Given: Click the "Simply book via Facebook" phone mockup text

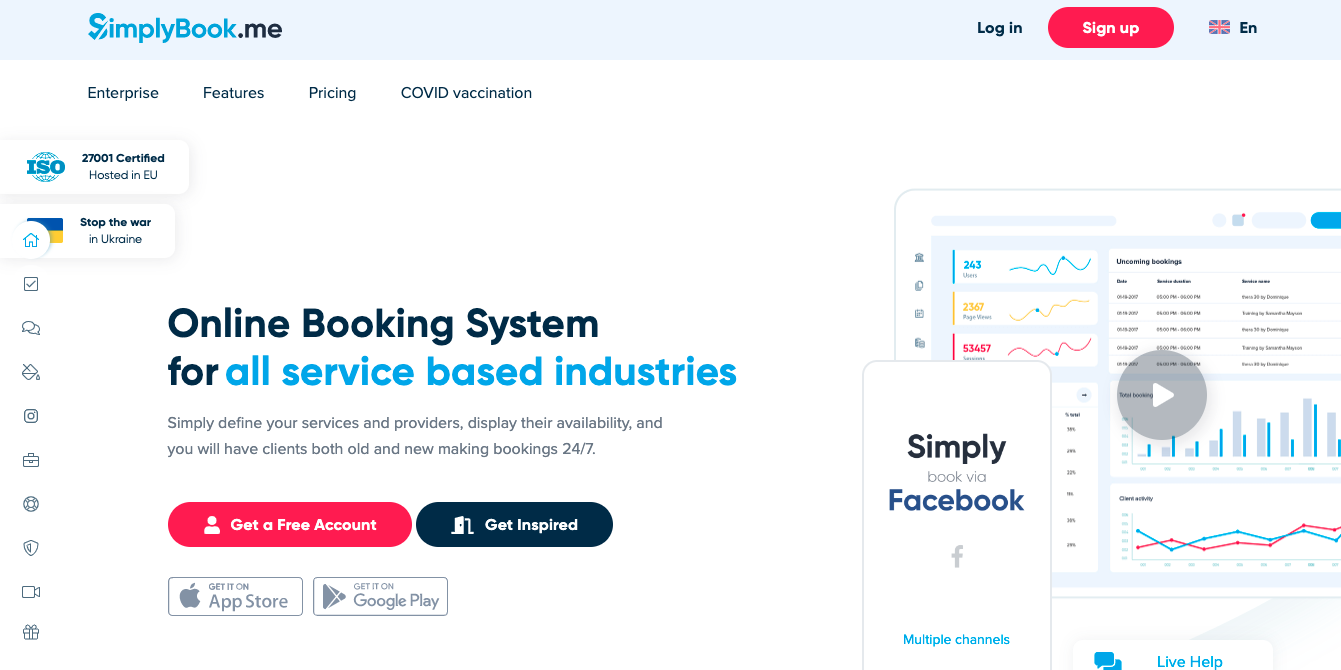Looking at the screenshot, I should click(956, 473).
